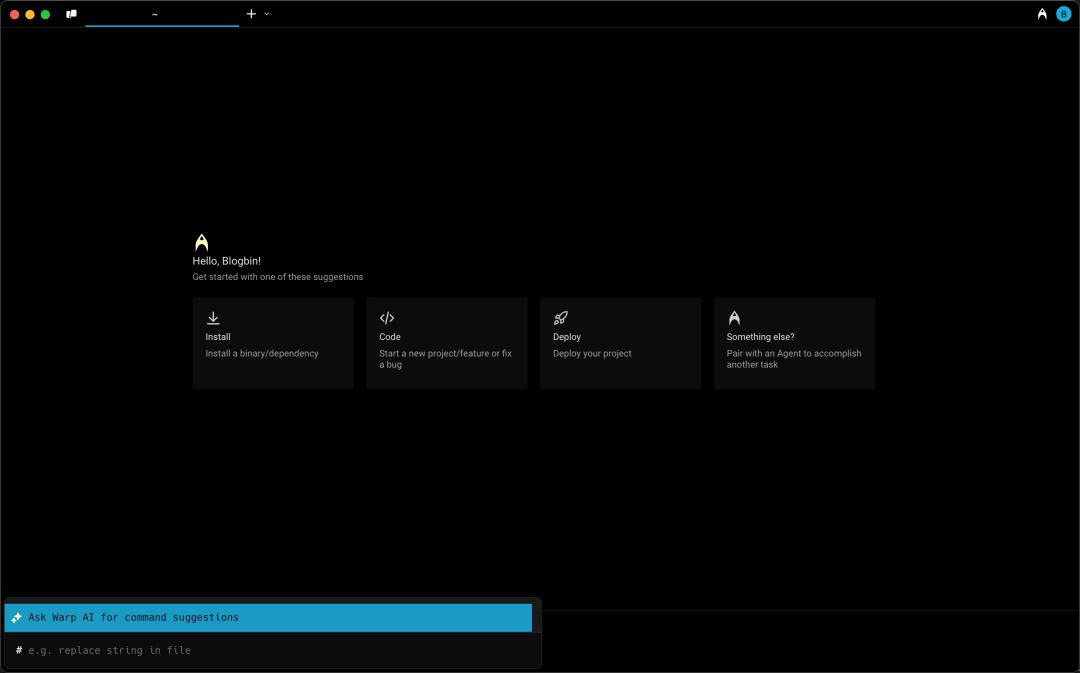This screenshot has height=673, width=1080.
Task: Click "Pair with an Agent to accomplish another task" text
Action: 793,359
